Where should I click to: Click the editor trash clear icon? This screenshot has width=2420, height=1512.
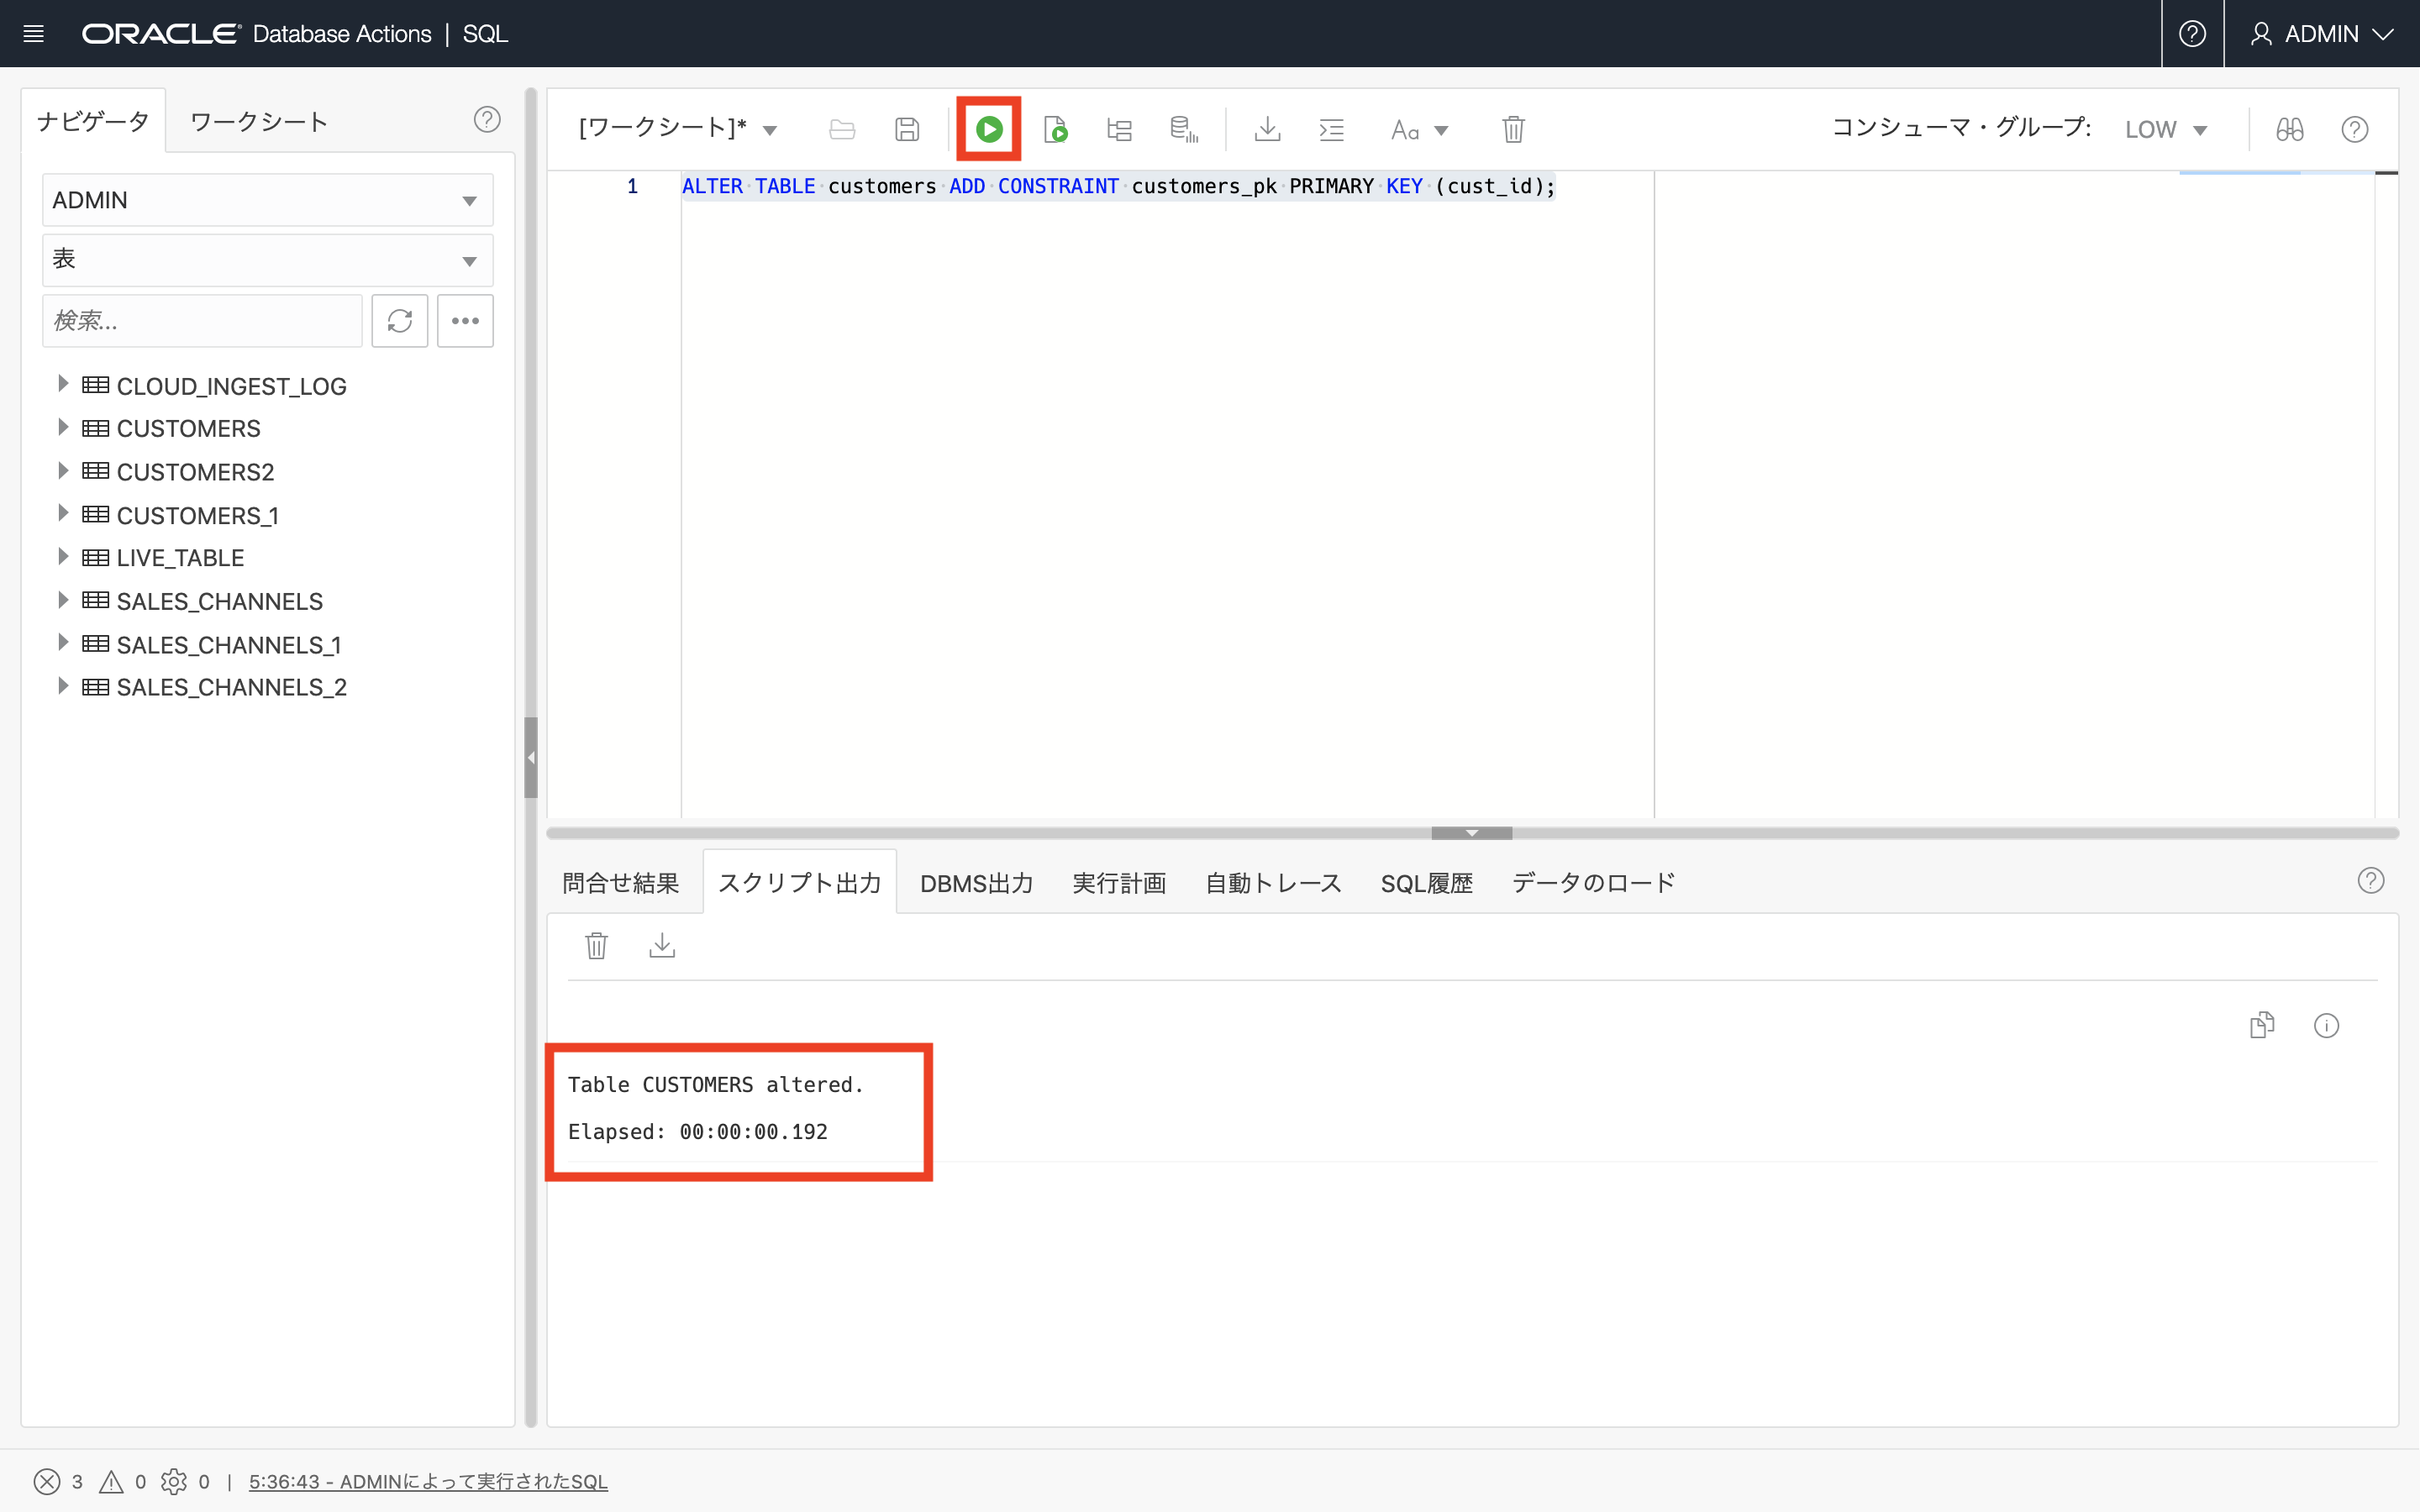[1513, 129]
